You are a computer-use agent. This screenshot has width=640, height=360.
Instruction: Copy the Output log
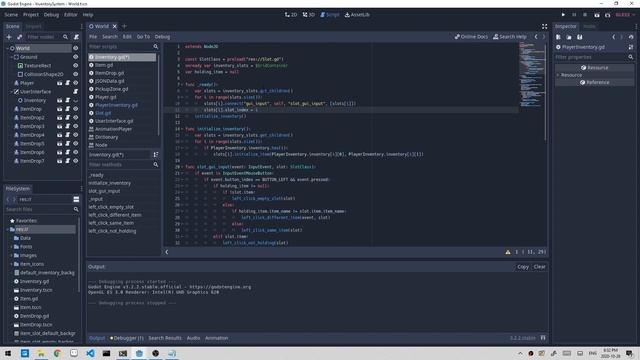[523, 267]
